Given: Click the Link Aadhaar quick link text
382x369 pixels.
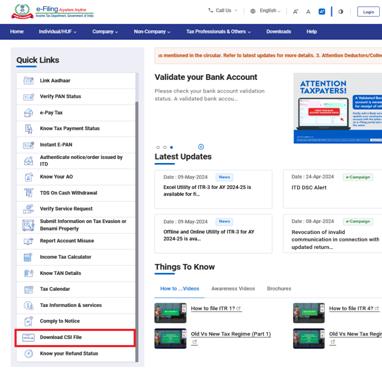Looking at the screenshot, I should click(x=55, y=81).
